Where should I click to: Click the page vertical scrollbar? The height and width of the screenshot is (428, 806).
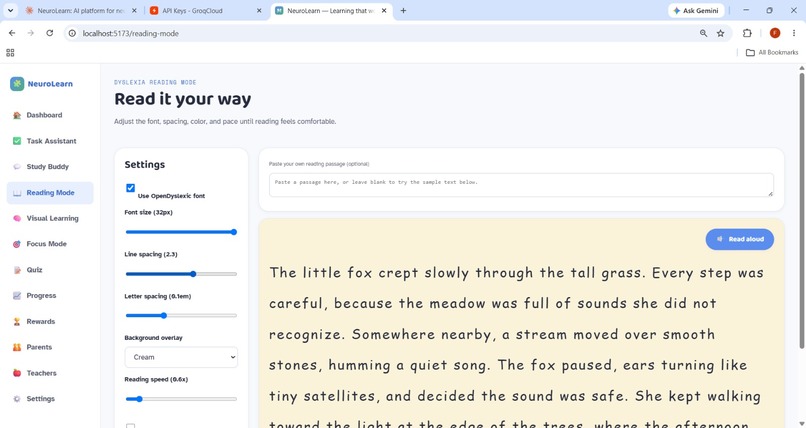pos(801,211)
